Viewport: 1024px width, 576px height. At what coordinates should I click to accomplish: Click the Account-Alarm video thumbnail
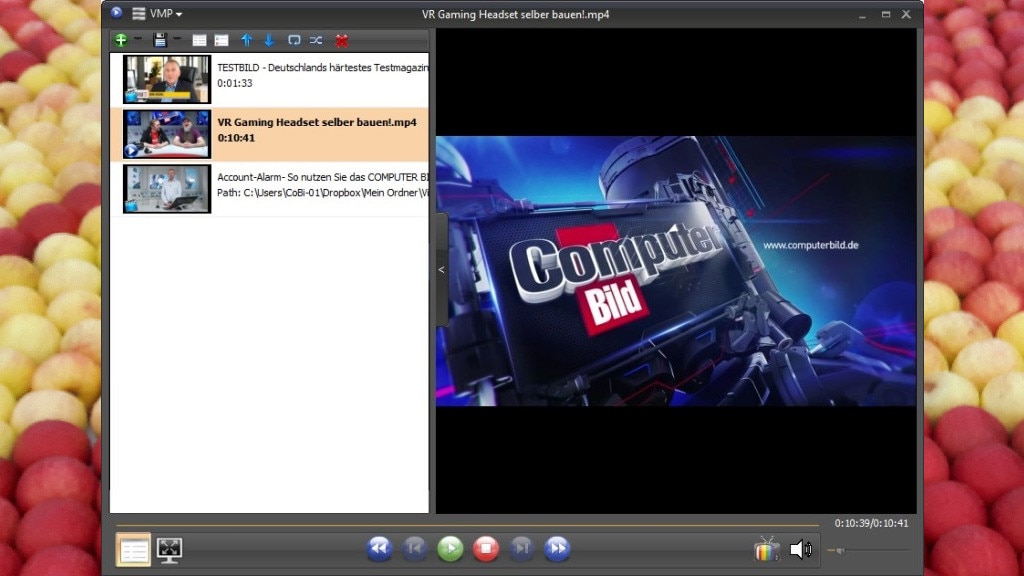click(x=167, y=189)
